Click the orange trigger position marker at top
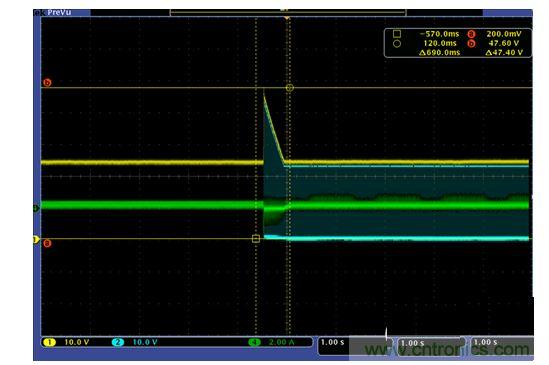 point(287,18)
